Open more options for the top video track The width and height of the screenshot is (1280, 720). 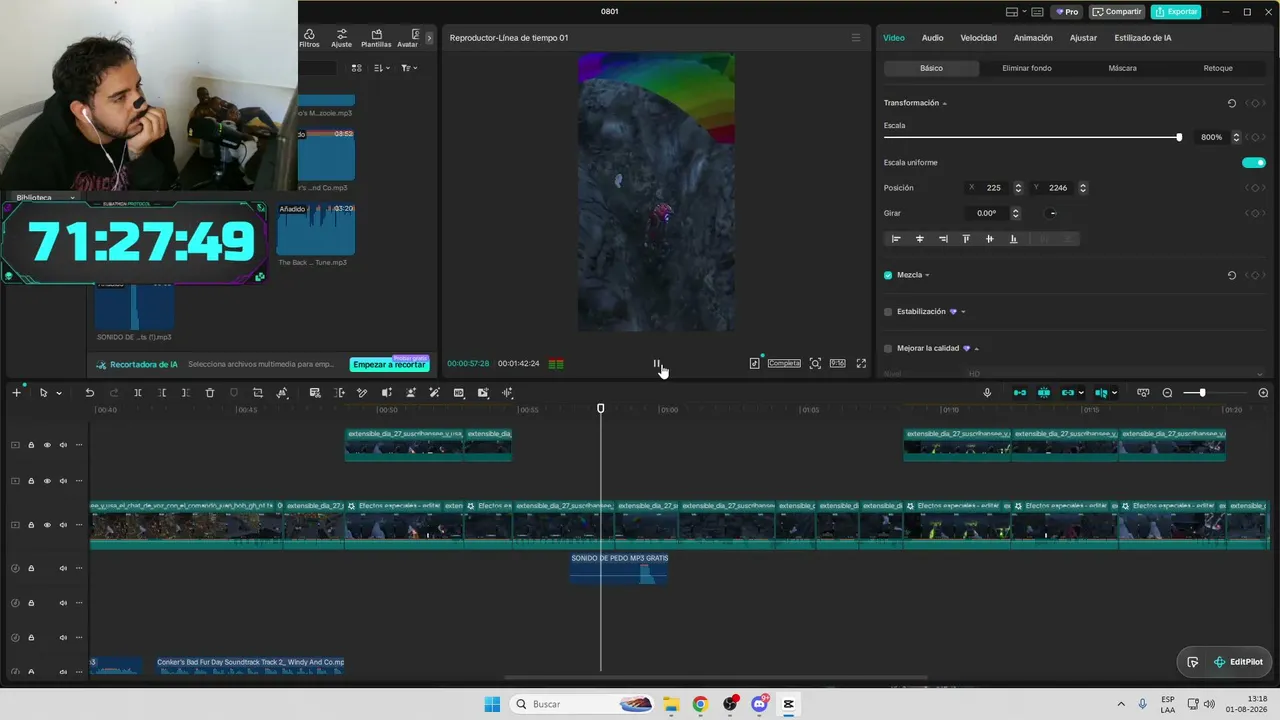coord(79,445)
